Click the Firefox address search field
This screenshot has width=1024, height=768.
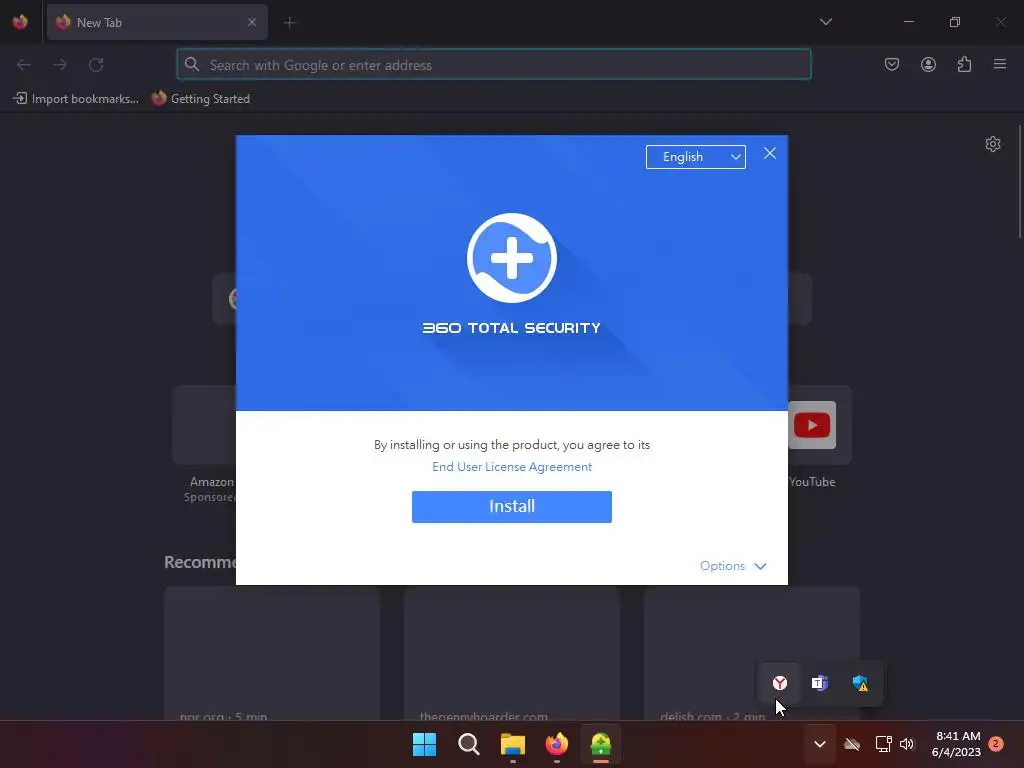point(494,65)
